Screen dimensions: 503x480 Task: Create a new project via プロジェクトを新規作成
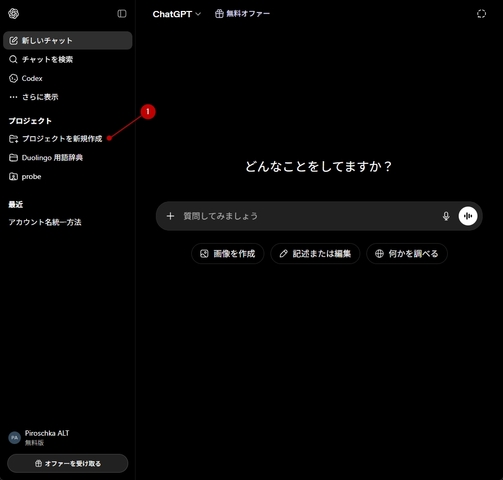click(x=68, y=139)
